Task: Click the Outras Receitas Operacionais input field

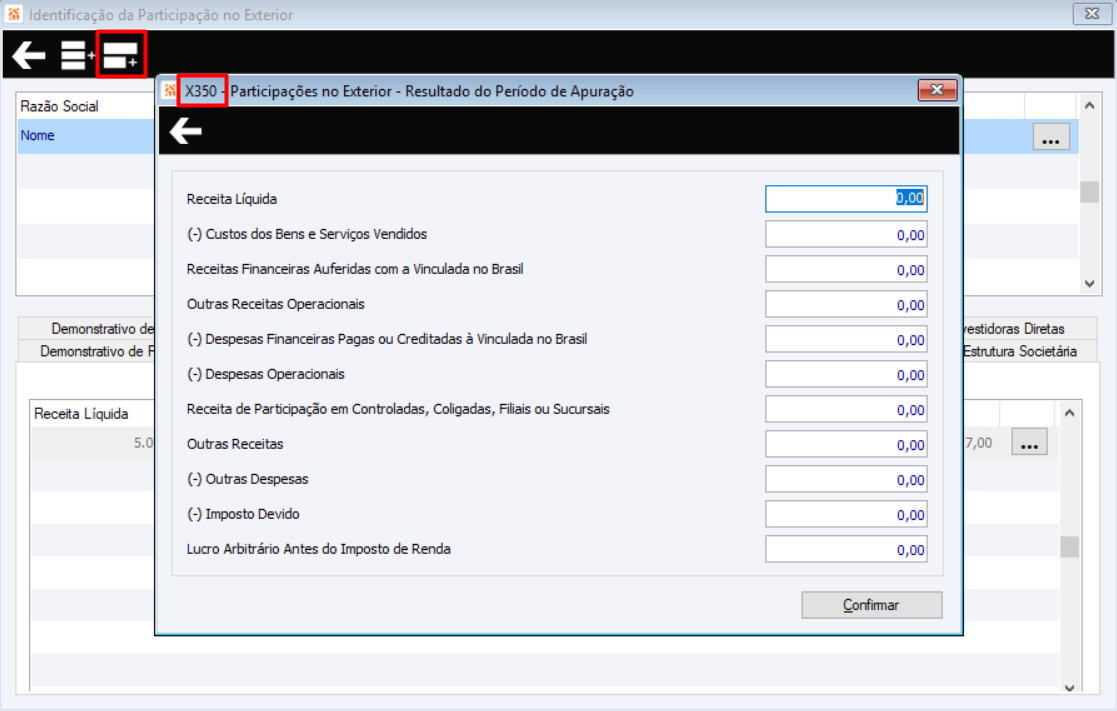Action: click(846, 304)
